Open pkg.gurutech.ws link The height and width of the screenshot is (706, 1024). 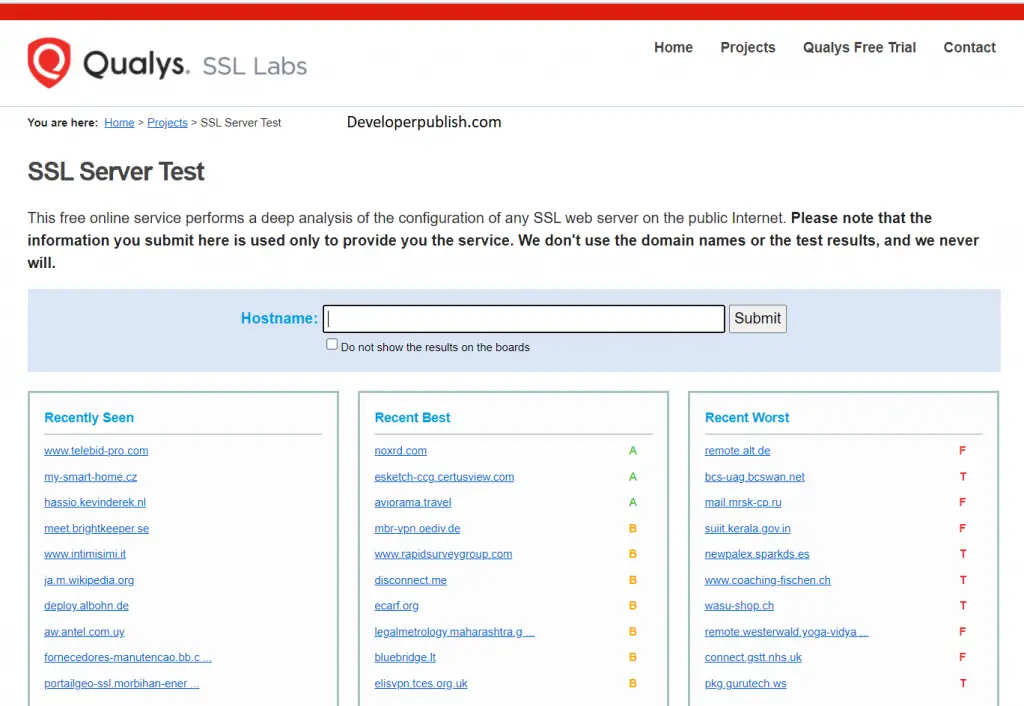745,683
